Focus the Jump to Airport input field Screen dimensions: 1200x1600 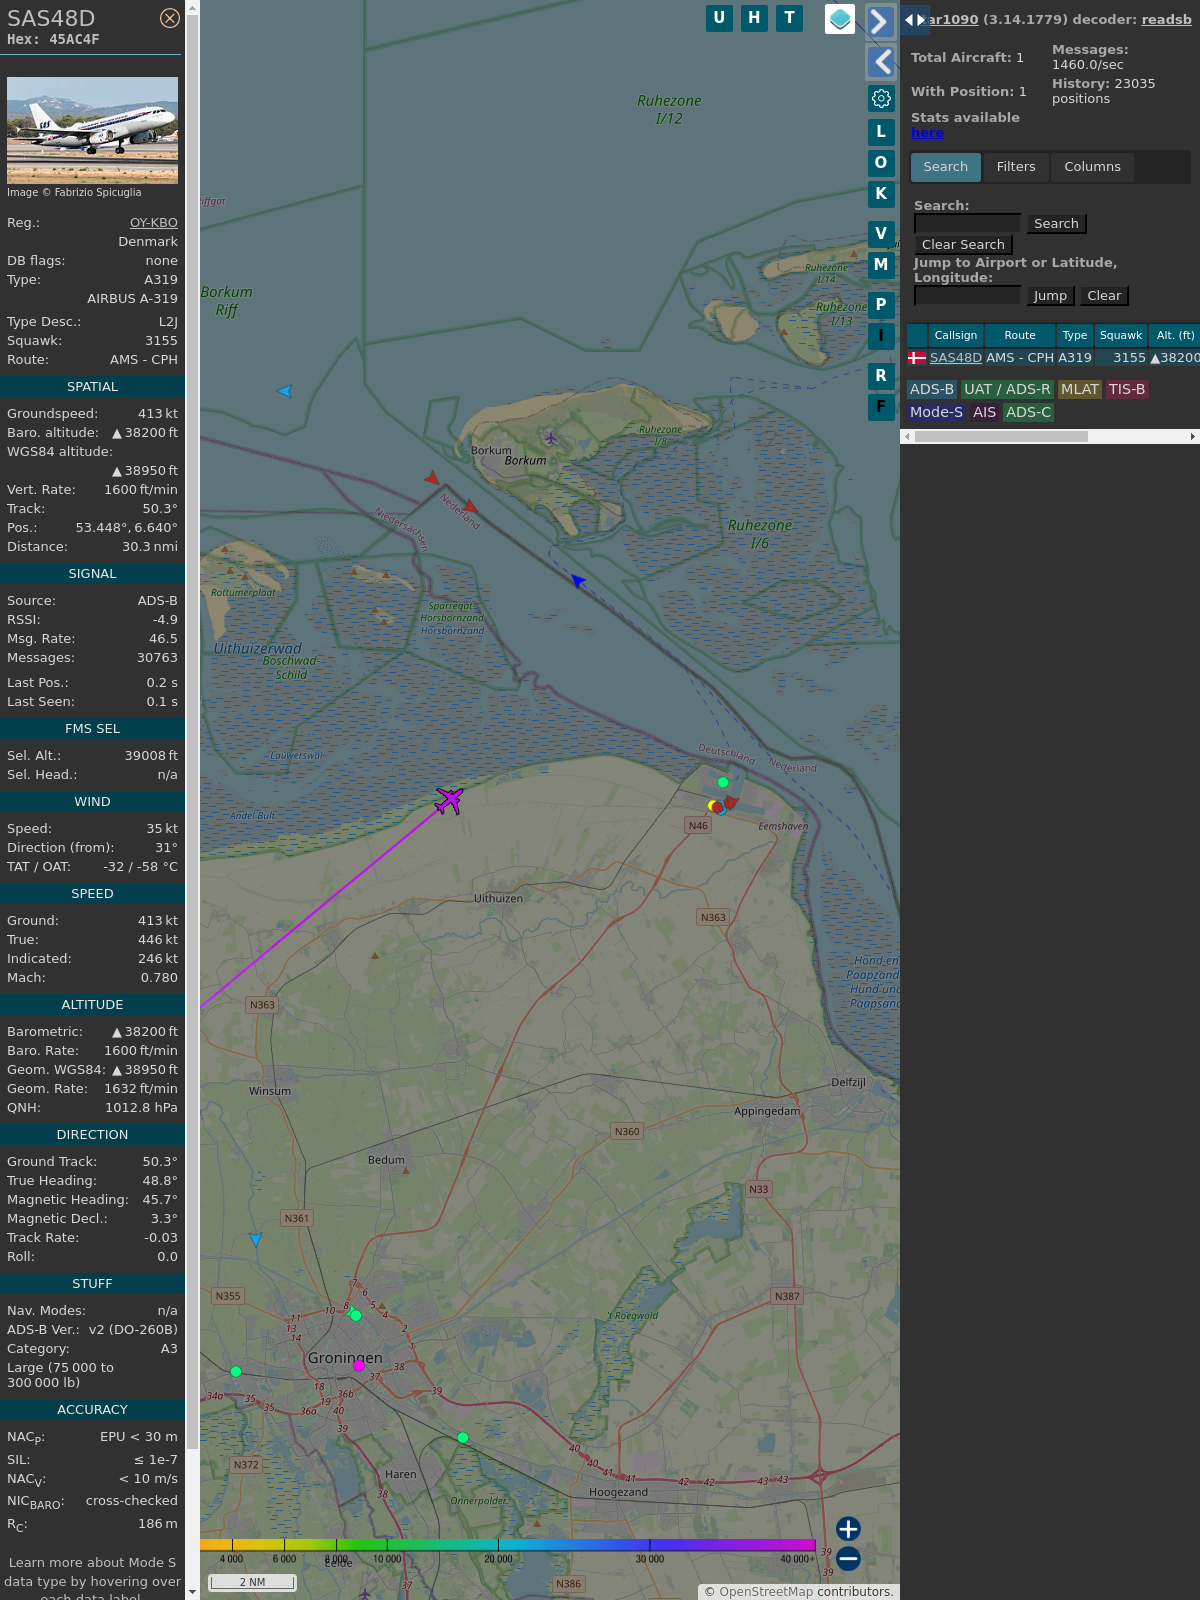tap(967, 295)
